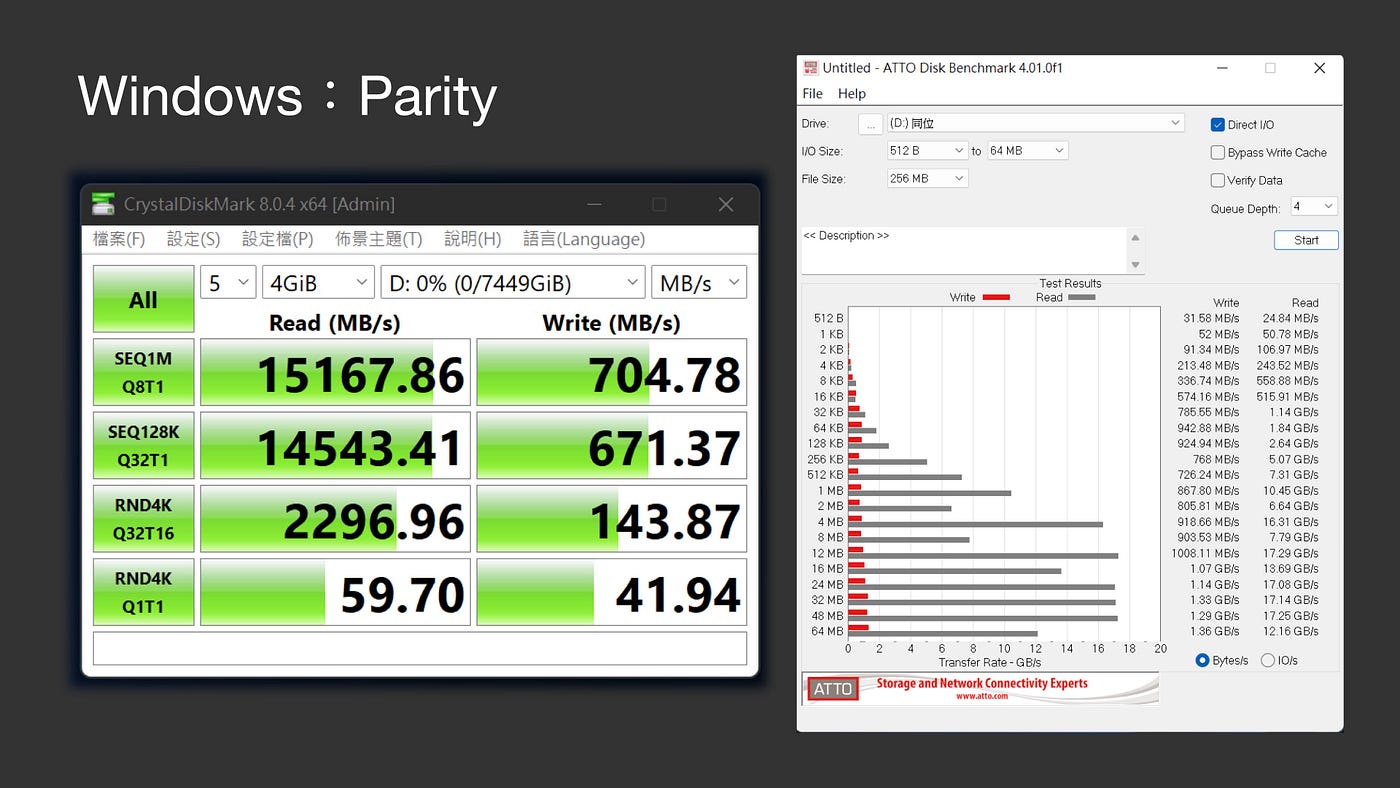Image resolution: width=1400 pixels, height=788 pixels.
Task: Minimize the CrystalDiskMark window
Action: pyautogui.click(x=595, y=204)
